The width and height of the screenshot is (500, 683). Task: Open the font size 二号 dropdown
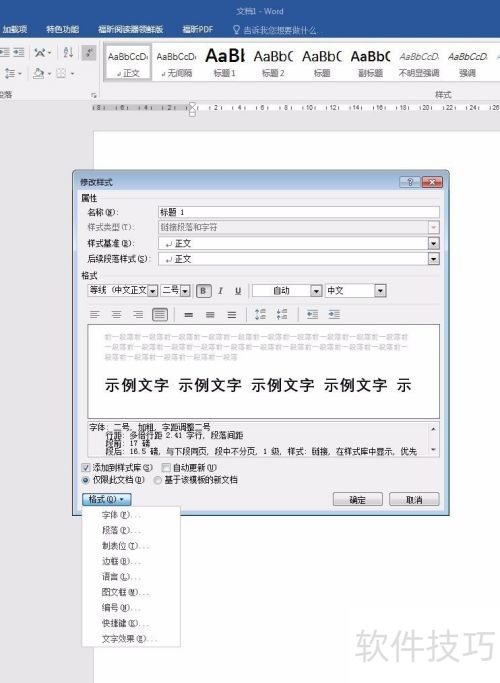pos(185,291)
